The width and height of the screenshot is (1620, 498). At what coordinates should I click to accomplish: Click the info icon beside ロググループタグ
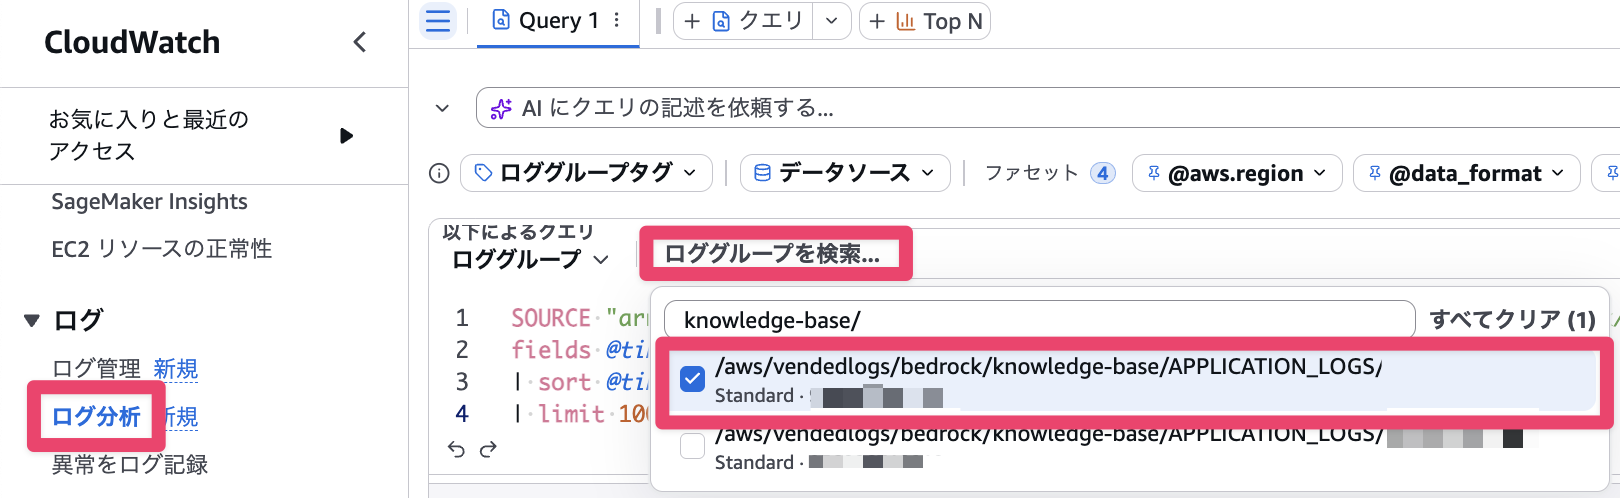coord(439,173)
